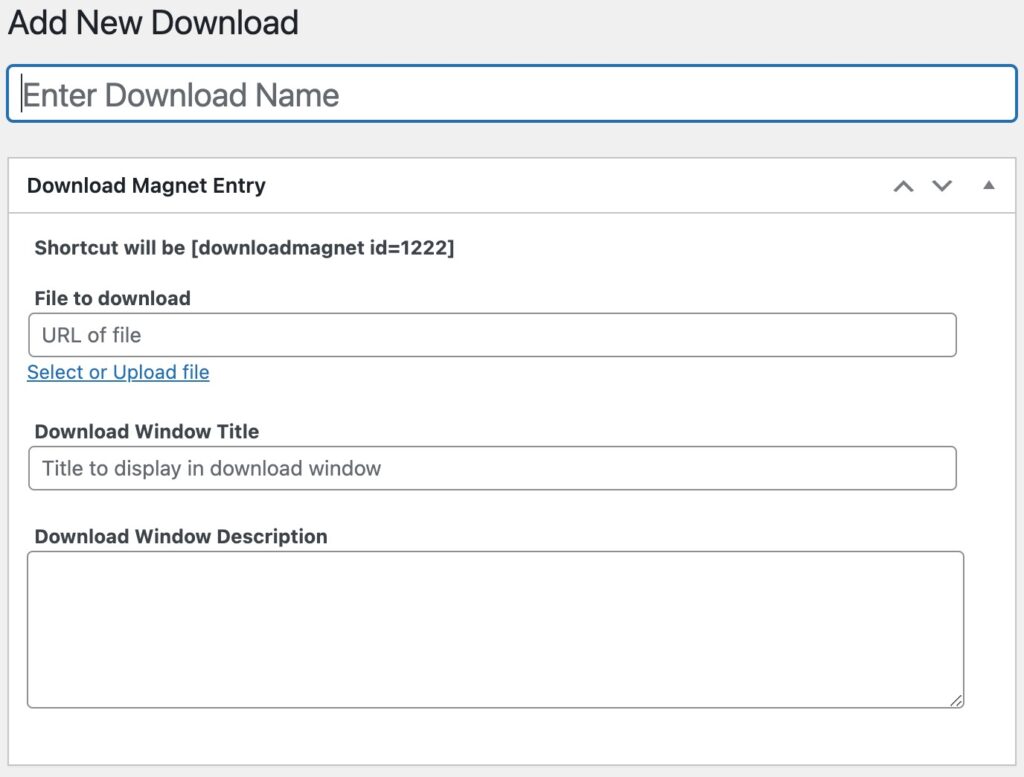Click the URL of file input
This screenshot has height=777, width=1024.
tap(492, 335)
